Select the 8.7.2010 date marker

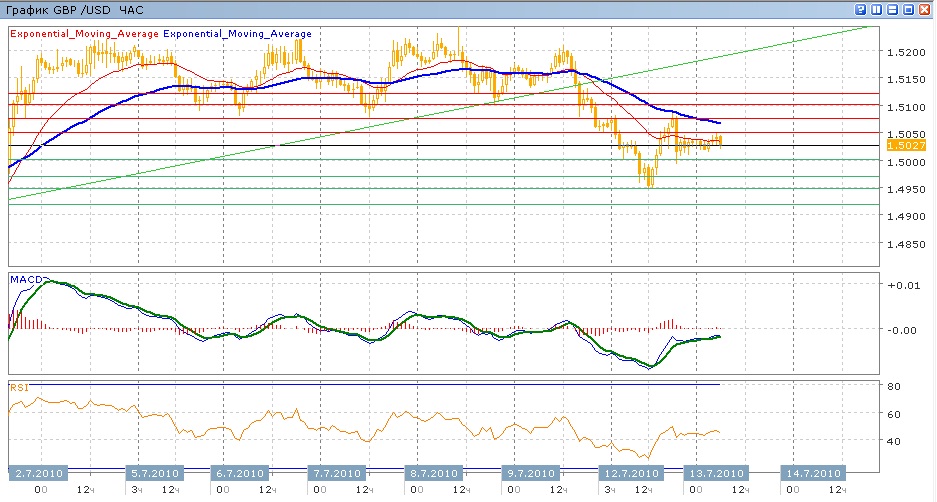tap(433, 473)
